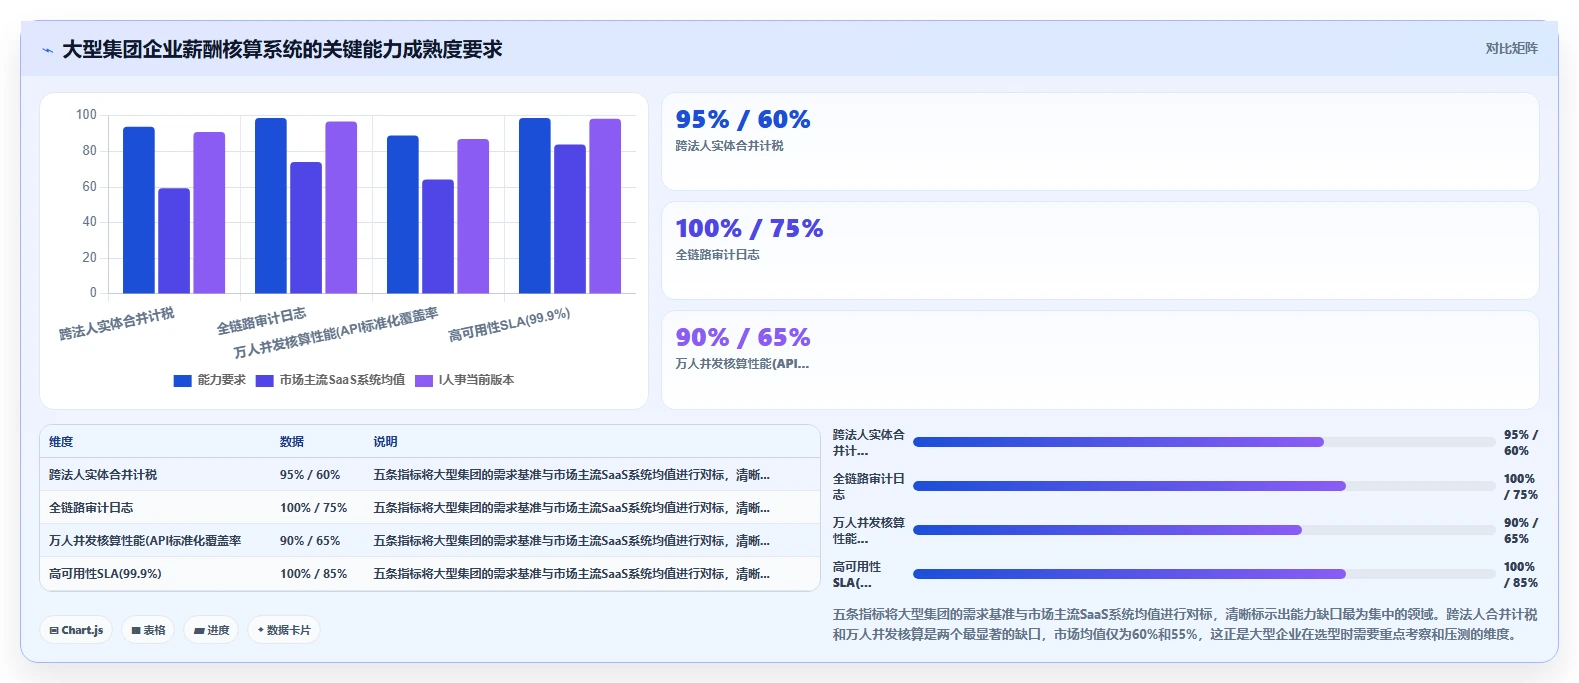Click the 高可用性SLA(99.9%) x-axis label
Screen dimensions: 1579x683
point(509,324)
